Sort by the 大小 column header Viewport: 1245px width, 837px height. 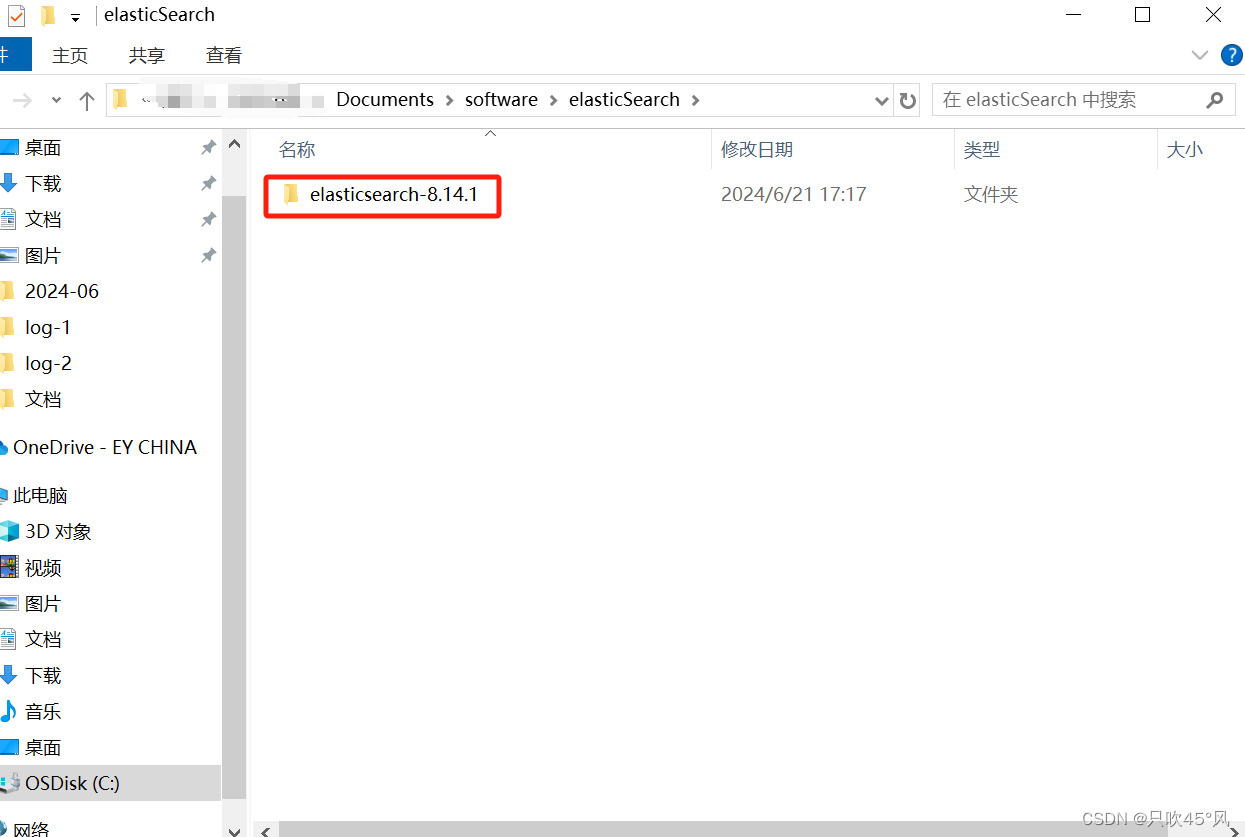pyautogui.click(x=1185, y=150)
